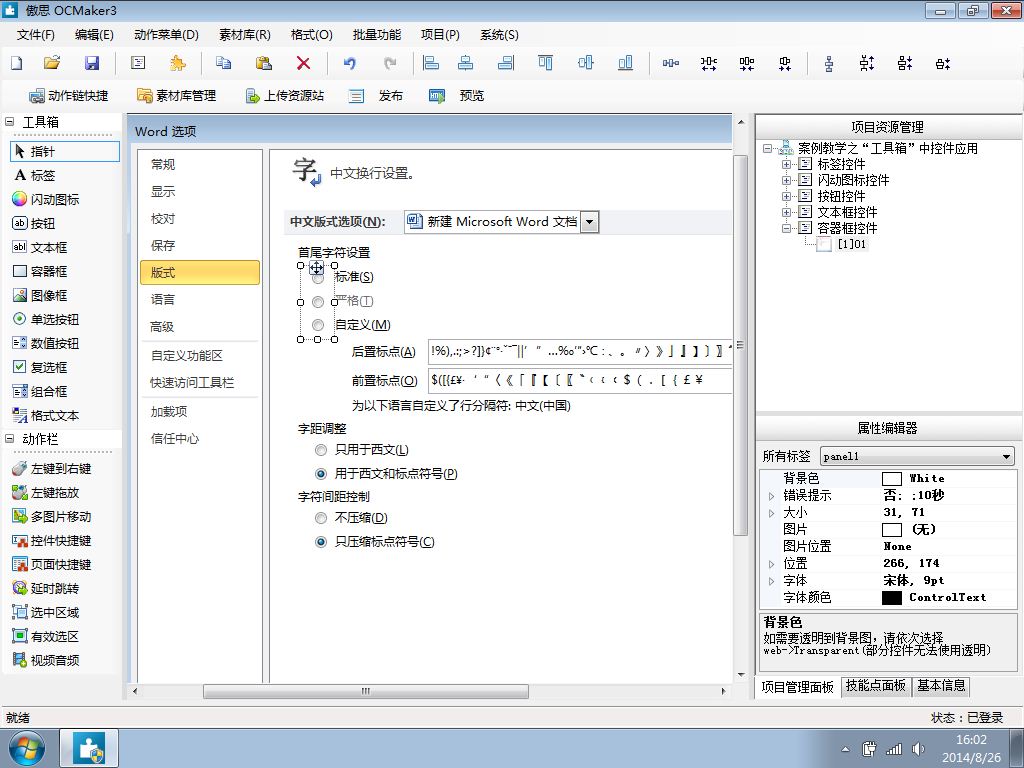
Task: Select the 单选按钮 tool in toolbox
Action: (x=46, y=319)
